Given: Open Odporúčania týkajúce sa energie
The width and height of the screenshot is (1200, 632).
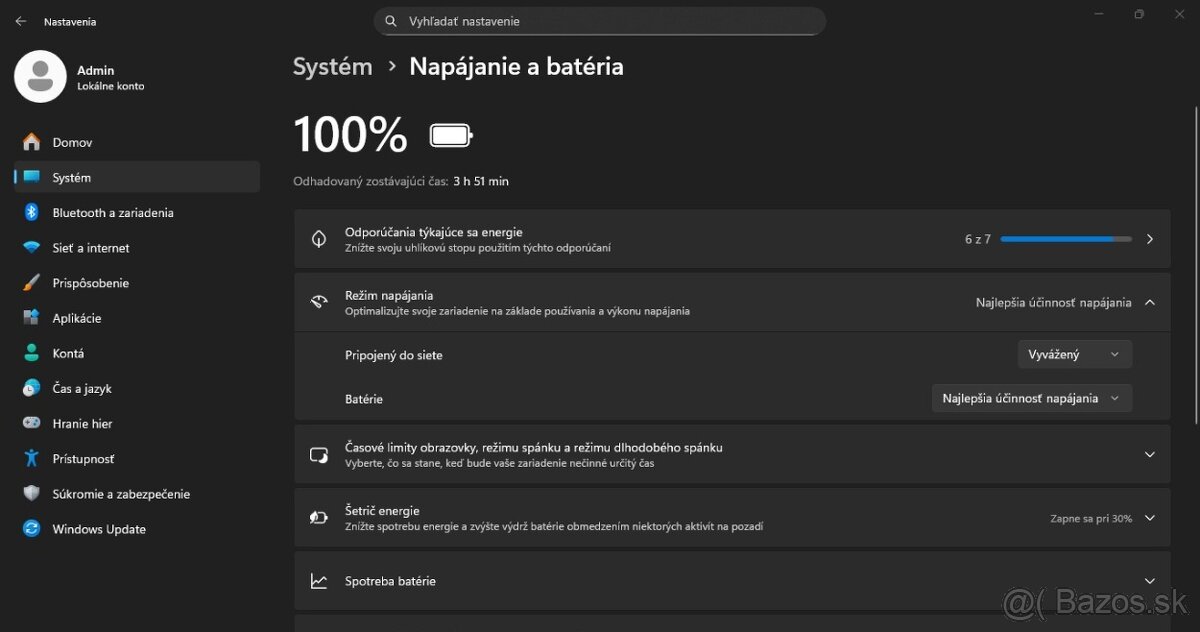Looking at the screenshot, I should point(731,239).
